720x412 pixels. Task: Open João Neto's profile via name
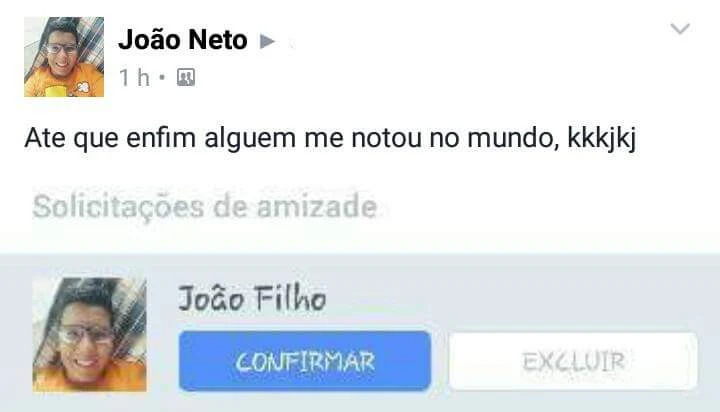(x=183, y=40)
